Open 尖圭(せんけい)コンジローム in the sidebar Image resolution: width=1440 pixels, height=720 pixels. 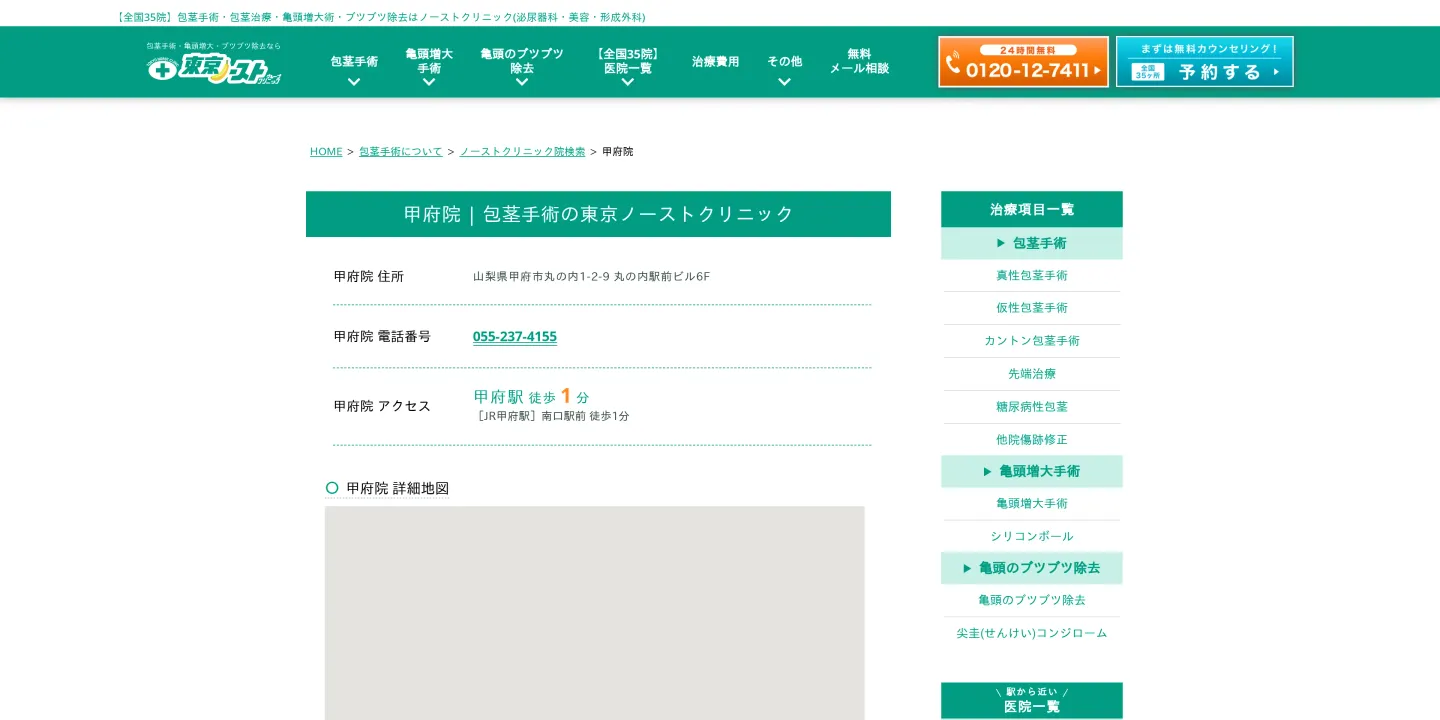click(x=1032, y=633)
